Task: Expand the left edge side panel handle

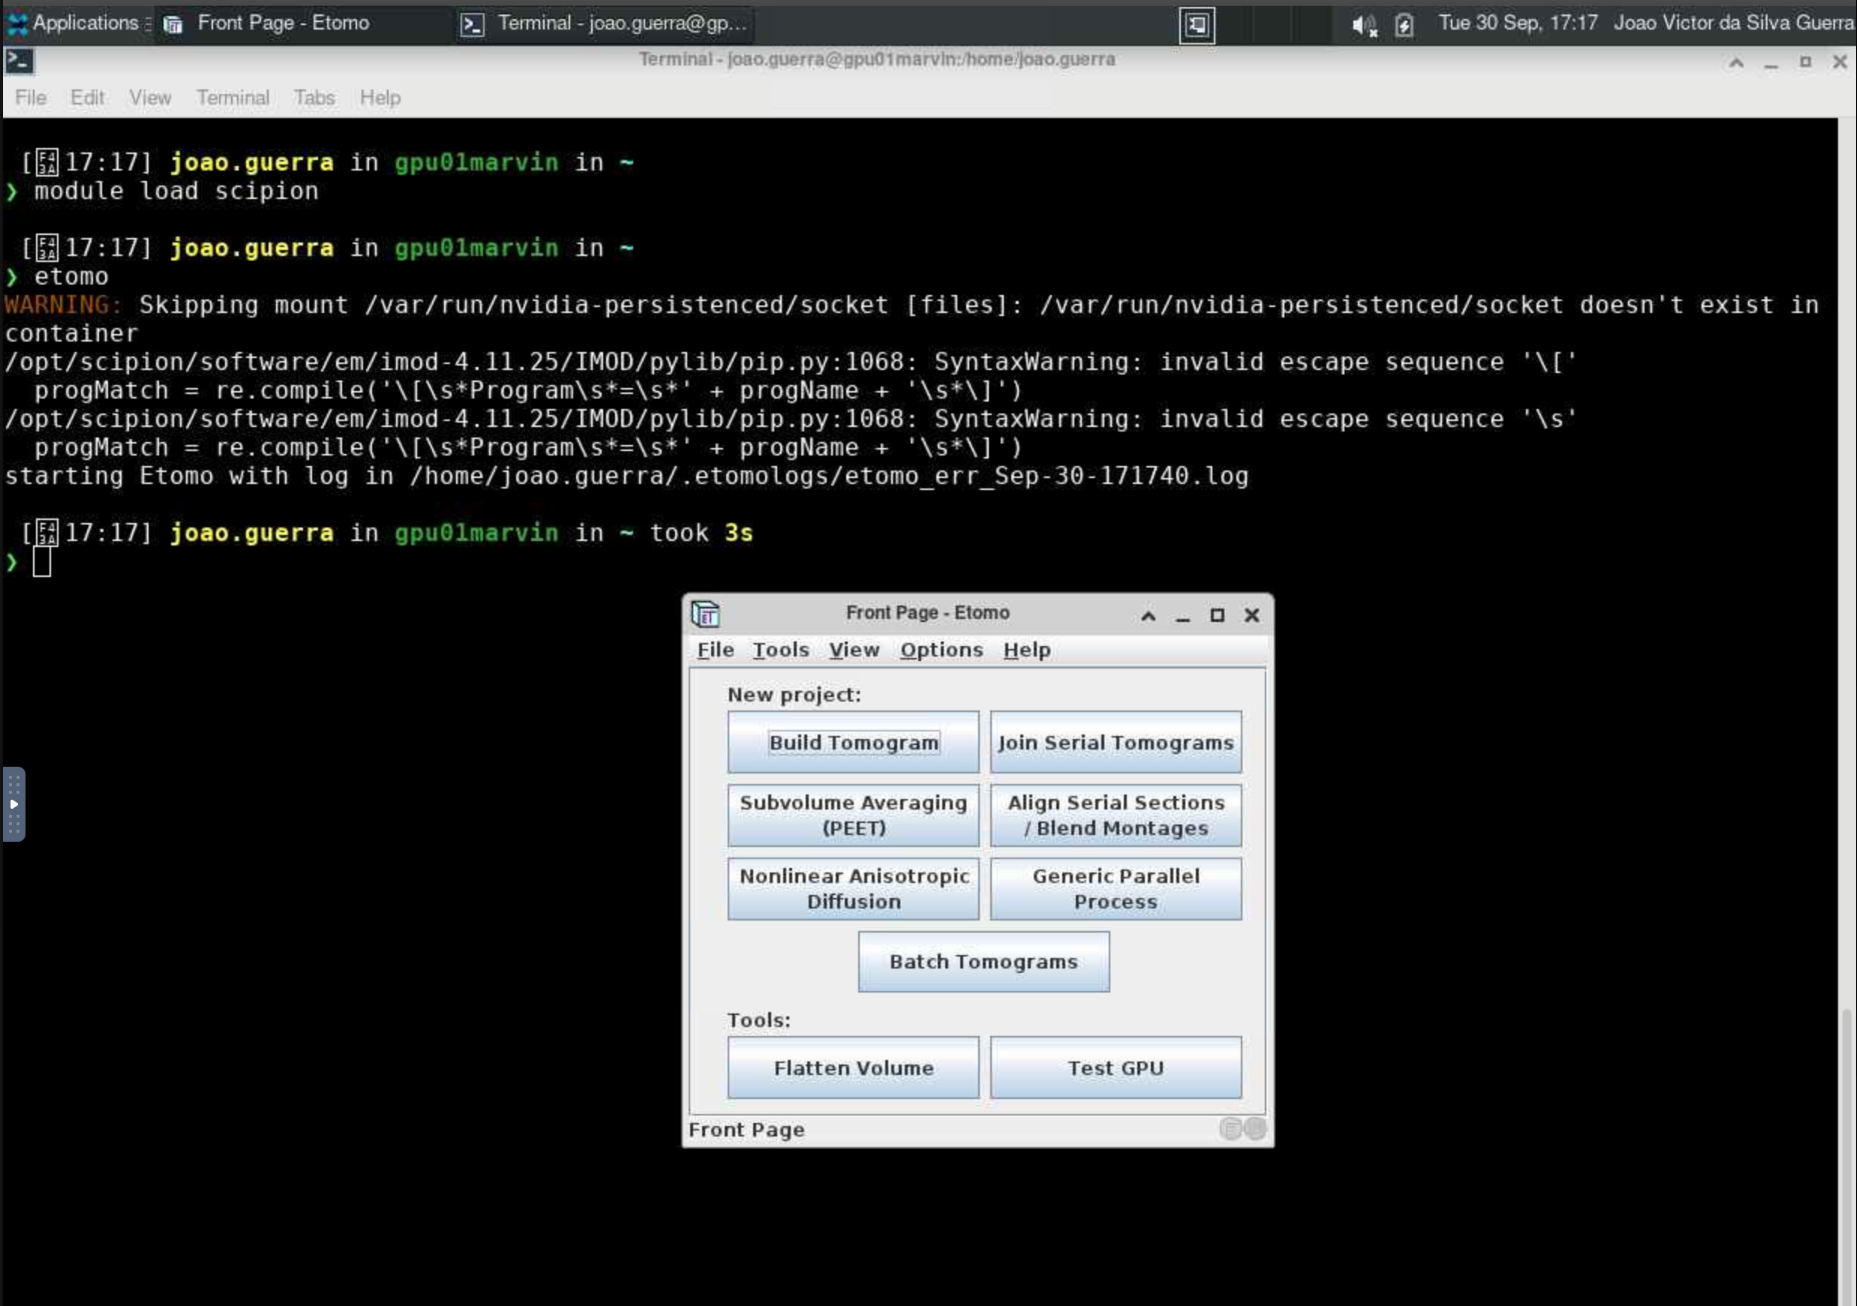Action: (14, 804)
